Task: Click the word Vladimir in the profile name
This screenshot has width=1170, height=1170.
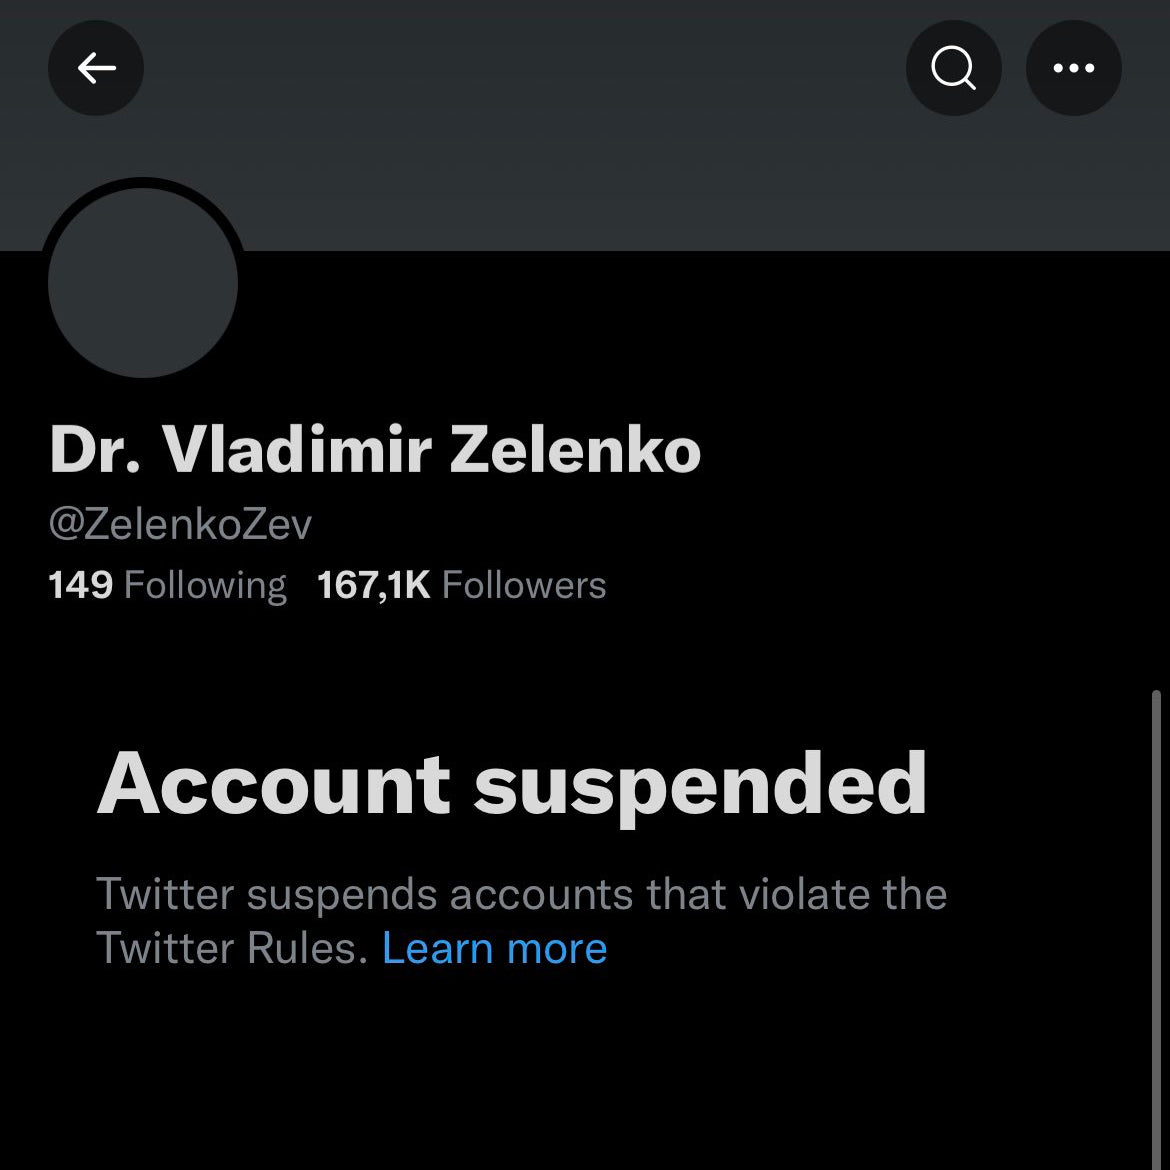Action: [296, 450]
